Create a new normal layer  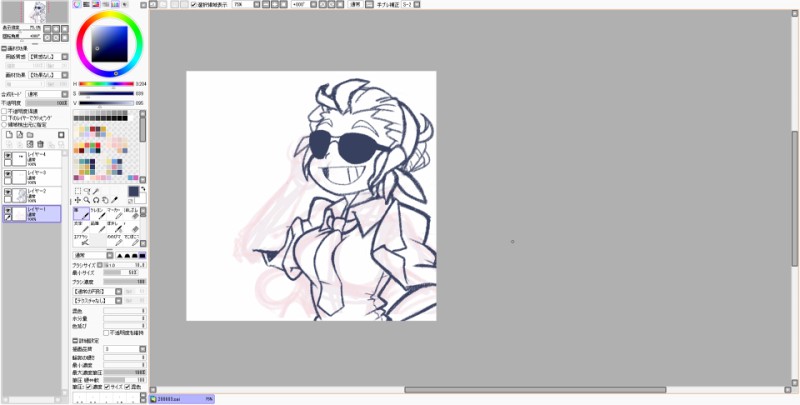[x=9, y=135]
